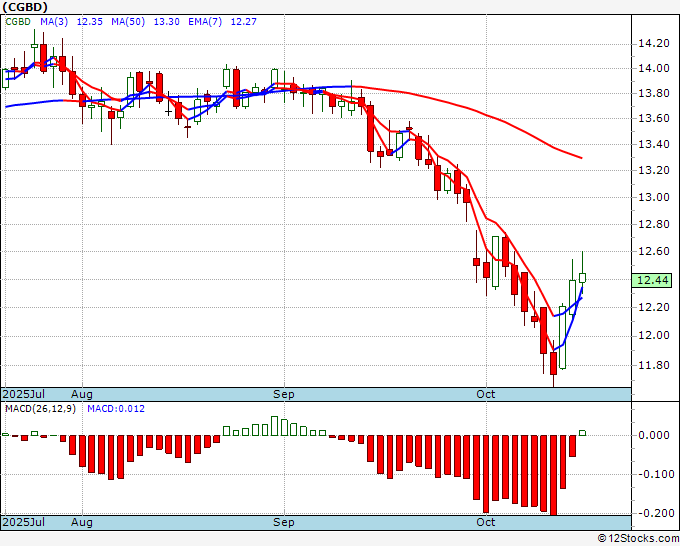Click the latest green candlestick near 12.44
Image resolution: width=680 pixels, height=546 pixels.
click(x=582, y=278)
